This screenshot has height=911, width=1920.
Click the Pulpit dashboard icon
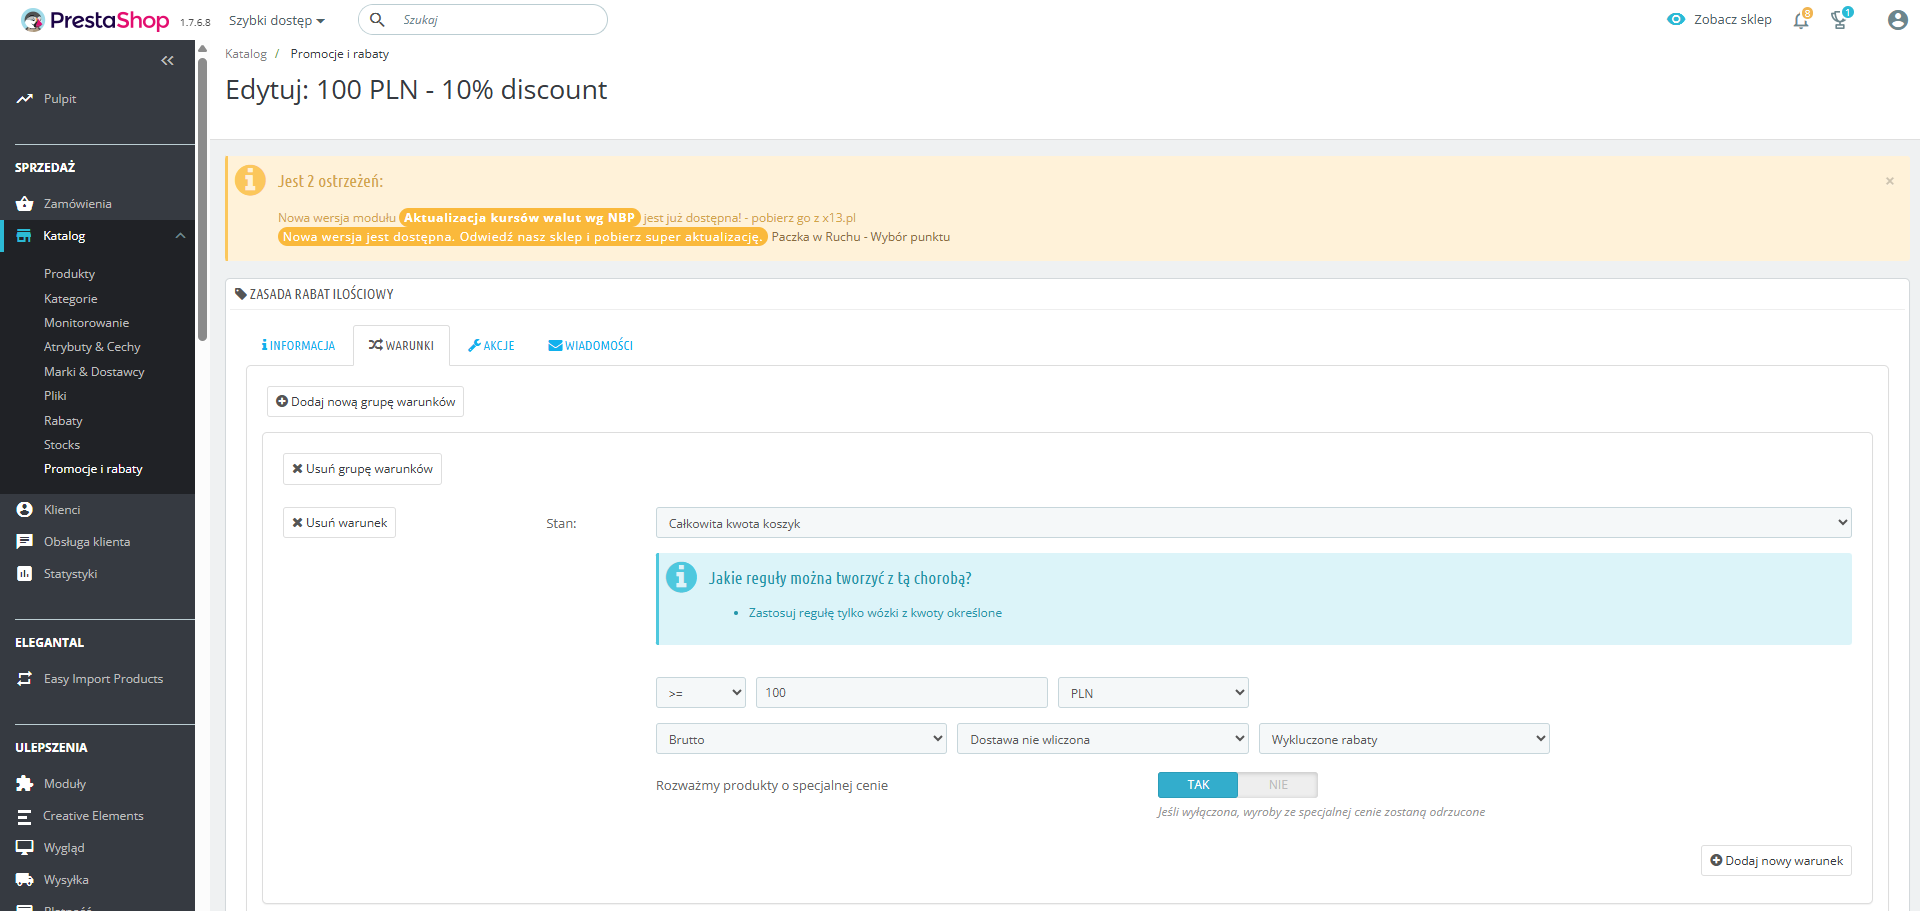click(x=25, y=99)
